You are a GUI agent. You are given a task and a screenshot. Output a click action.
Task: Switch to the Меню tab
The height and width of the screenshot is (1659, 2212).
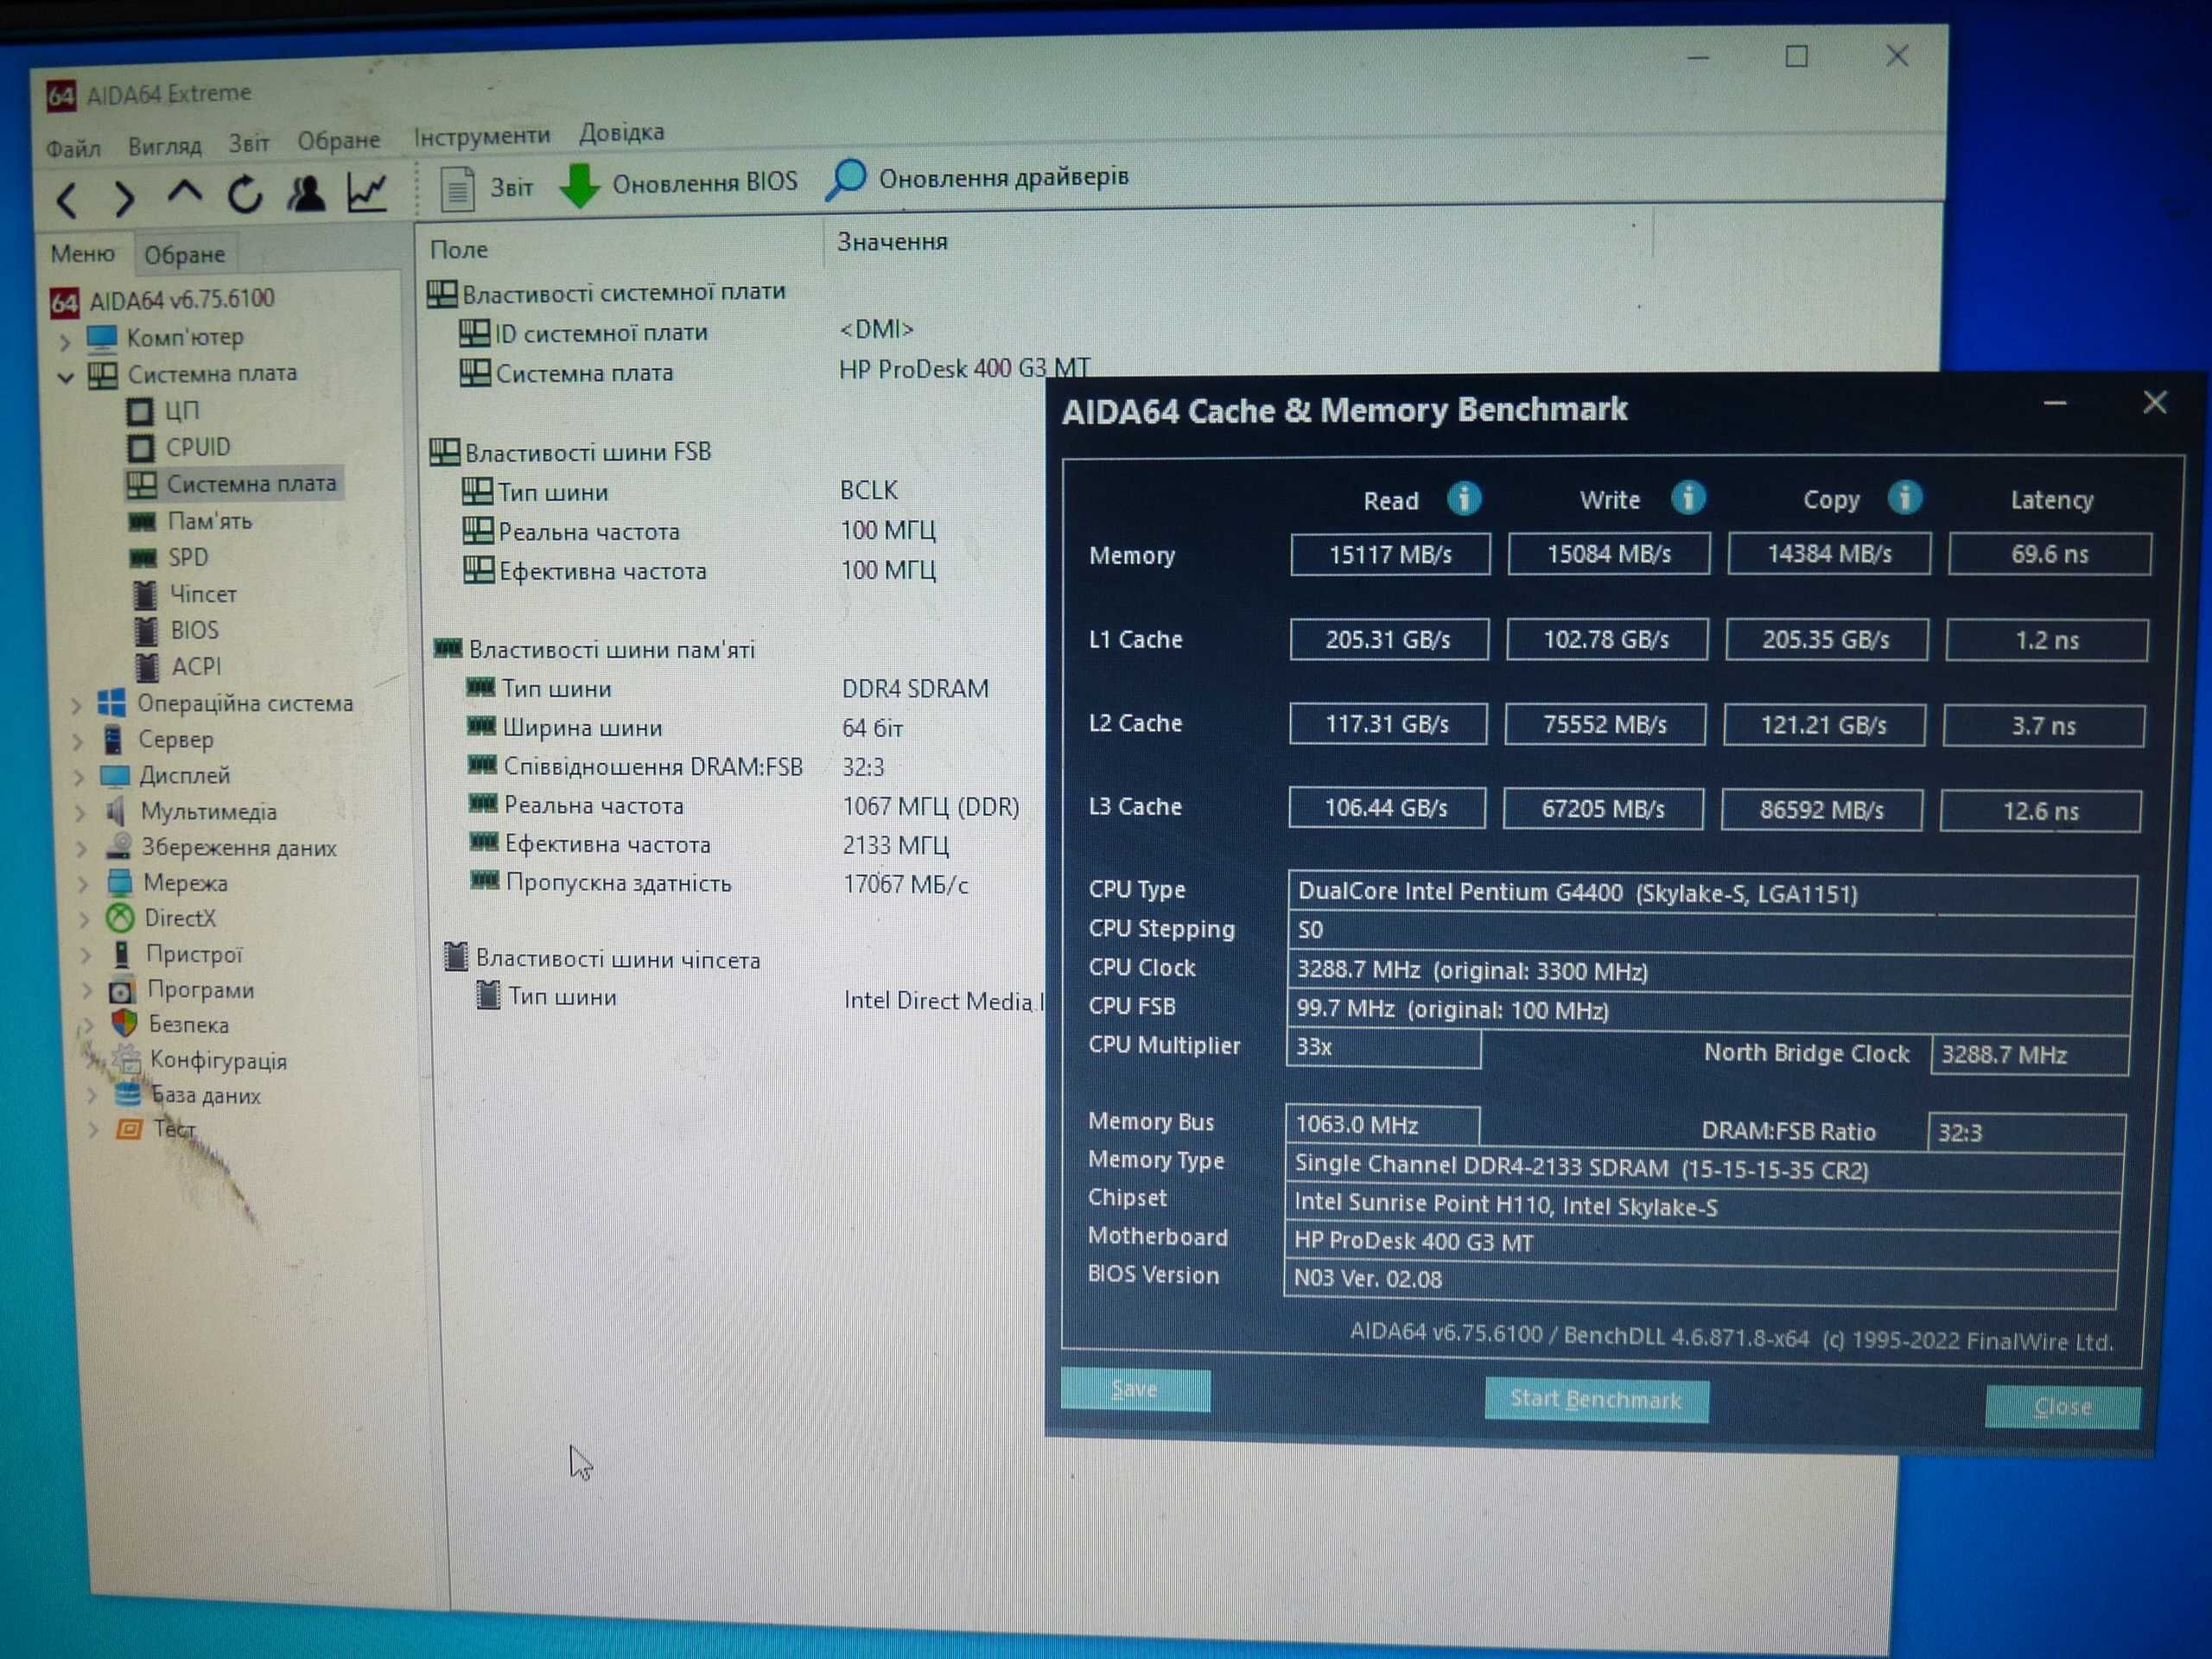click(83, 254)
